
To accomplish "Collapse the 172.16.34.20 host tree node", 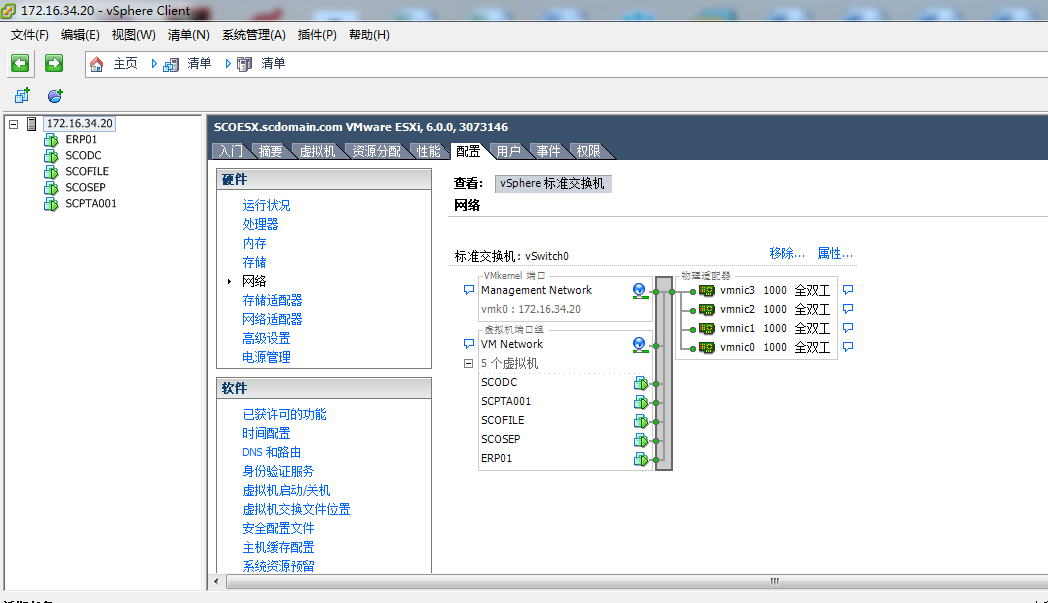I will [13, 124].
